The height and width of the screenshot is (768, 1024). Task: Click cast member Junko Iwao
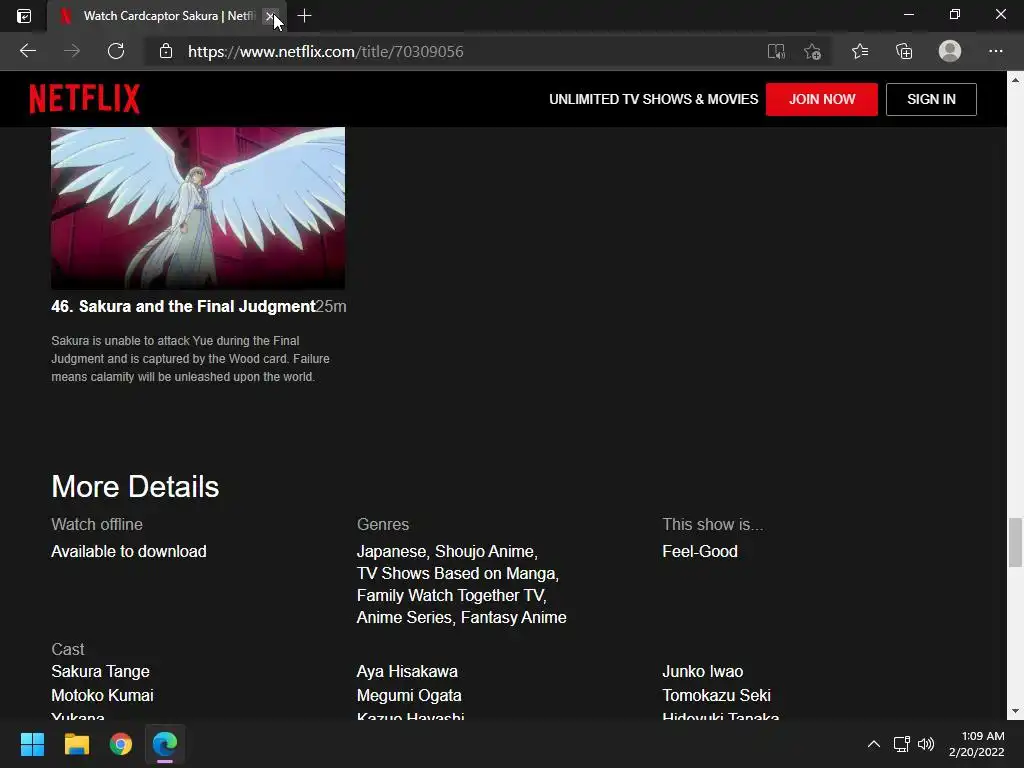(703, 671)
